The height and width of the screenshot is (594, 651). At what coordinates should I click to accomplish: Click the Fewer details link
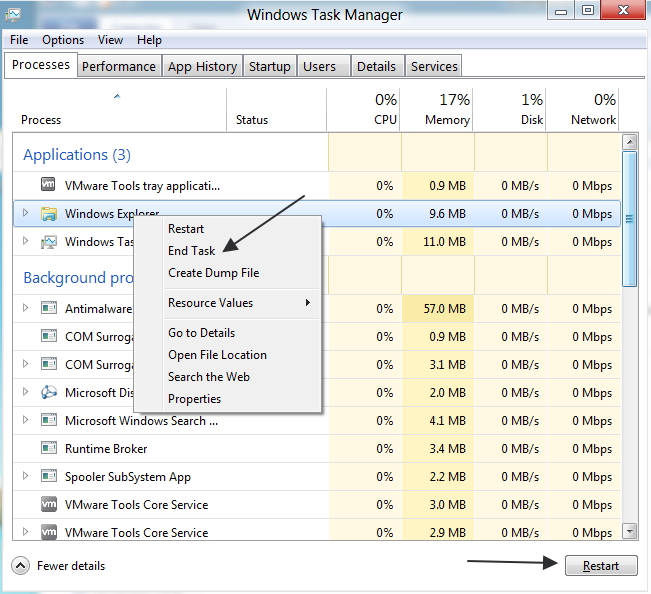(71, 566)
